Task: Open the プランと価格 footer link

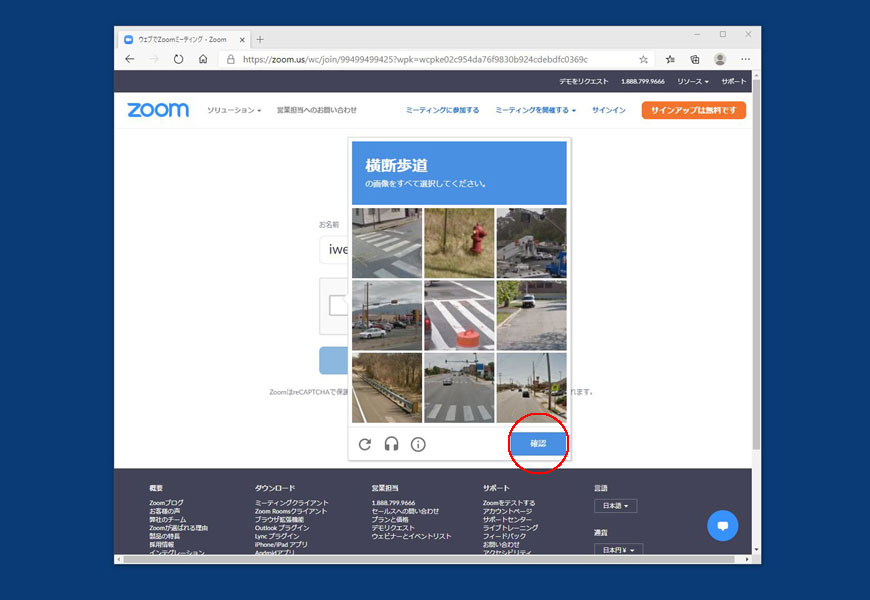Action: [390, 519]
